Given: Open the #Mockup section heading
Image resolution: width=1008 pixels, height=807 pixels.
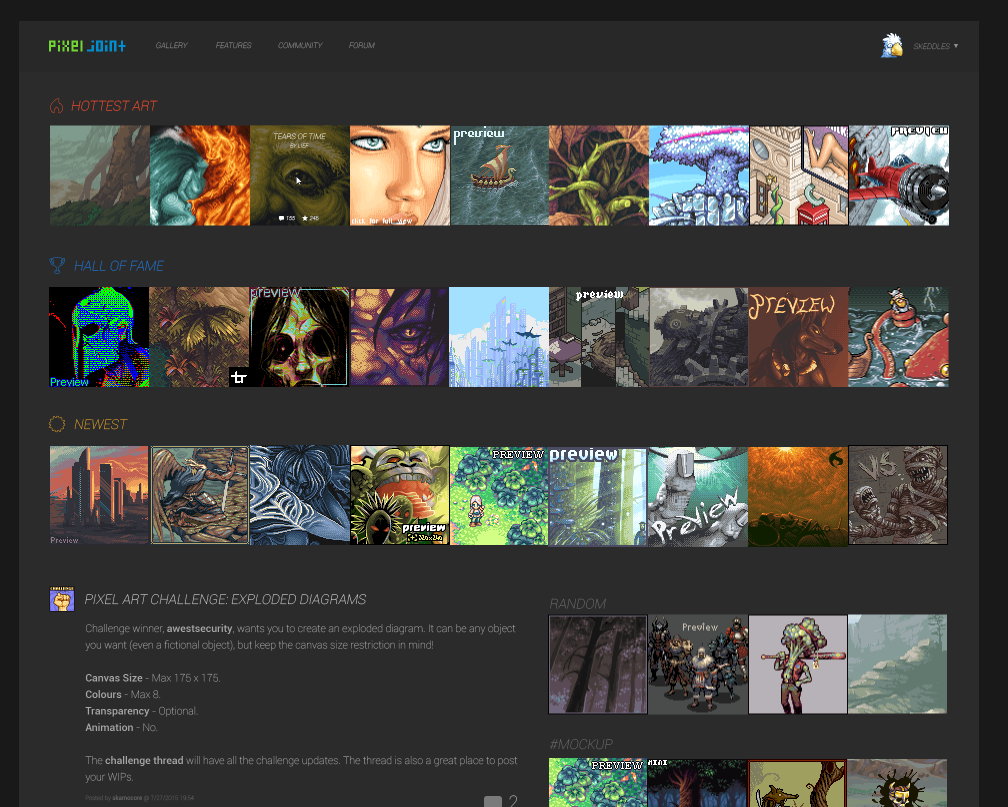Looking at the screenshot, I should point(581,744).
